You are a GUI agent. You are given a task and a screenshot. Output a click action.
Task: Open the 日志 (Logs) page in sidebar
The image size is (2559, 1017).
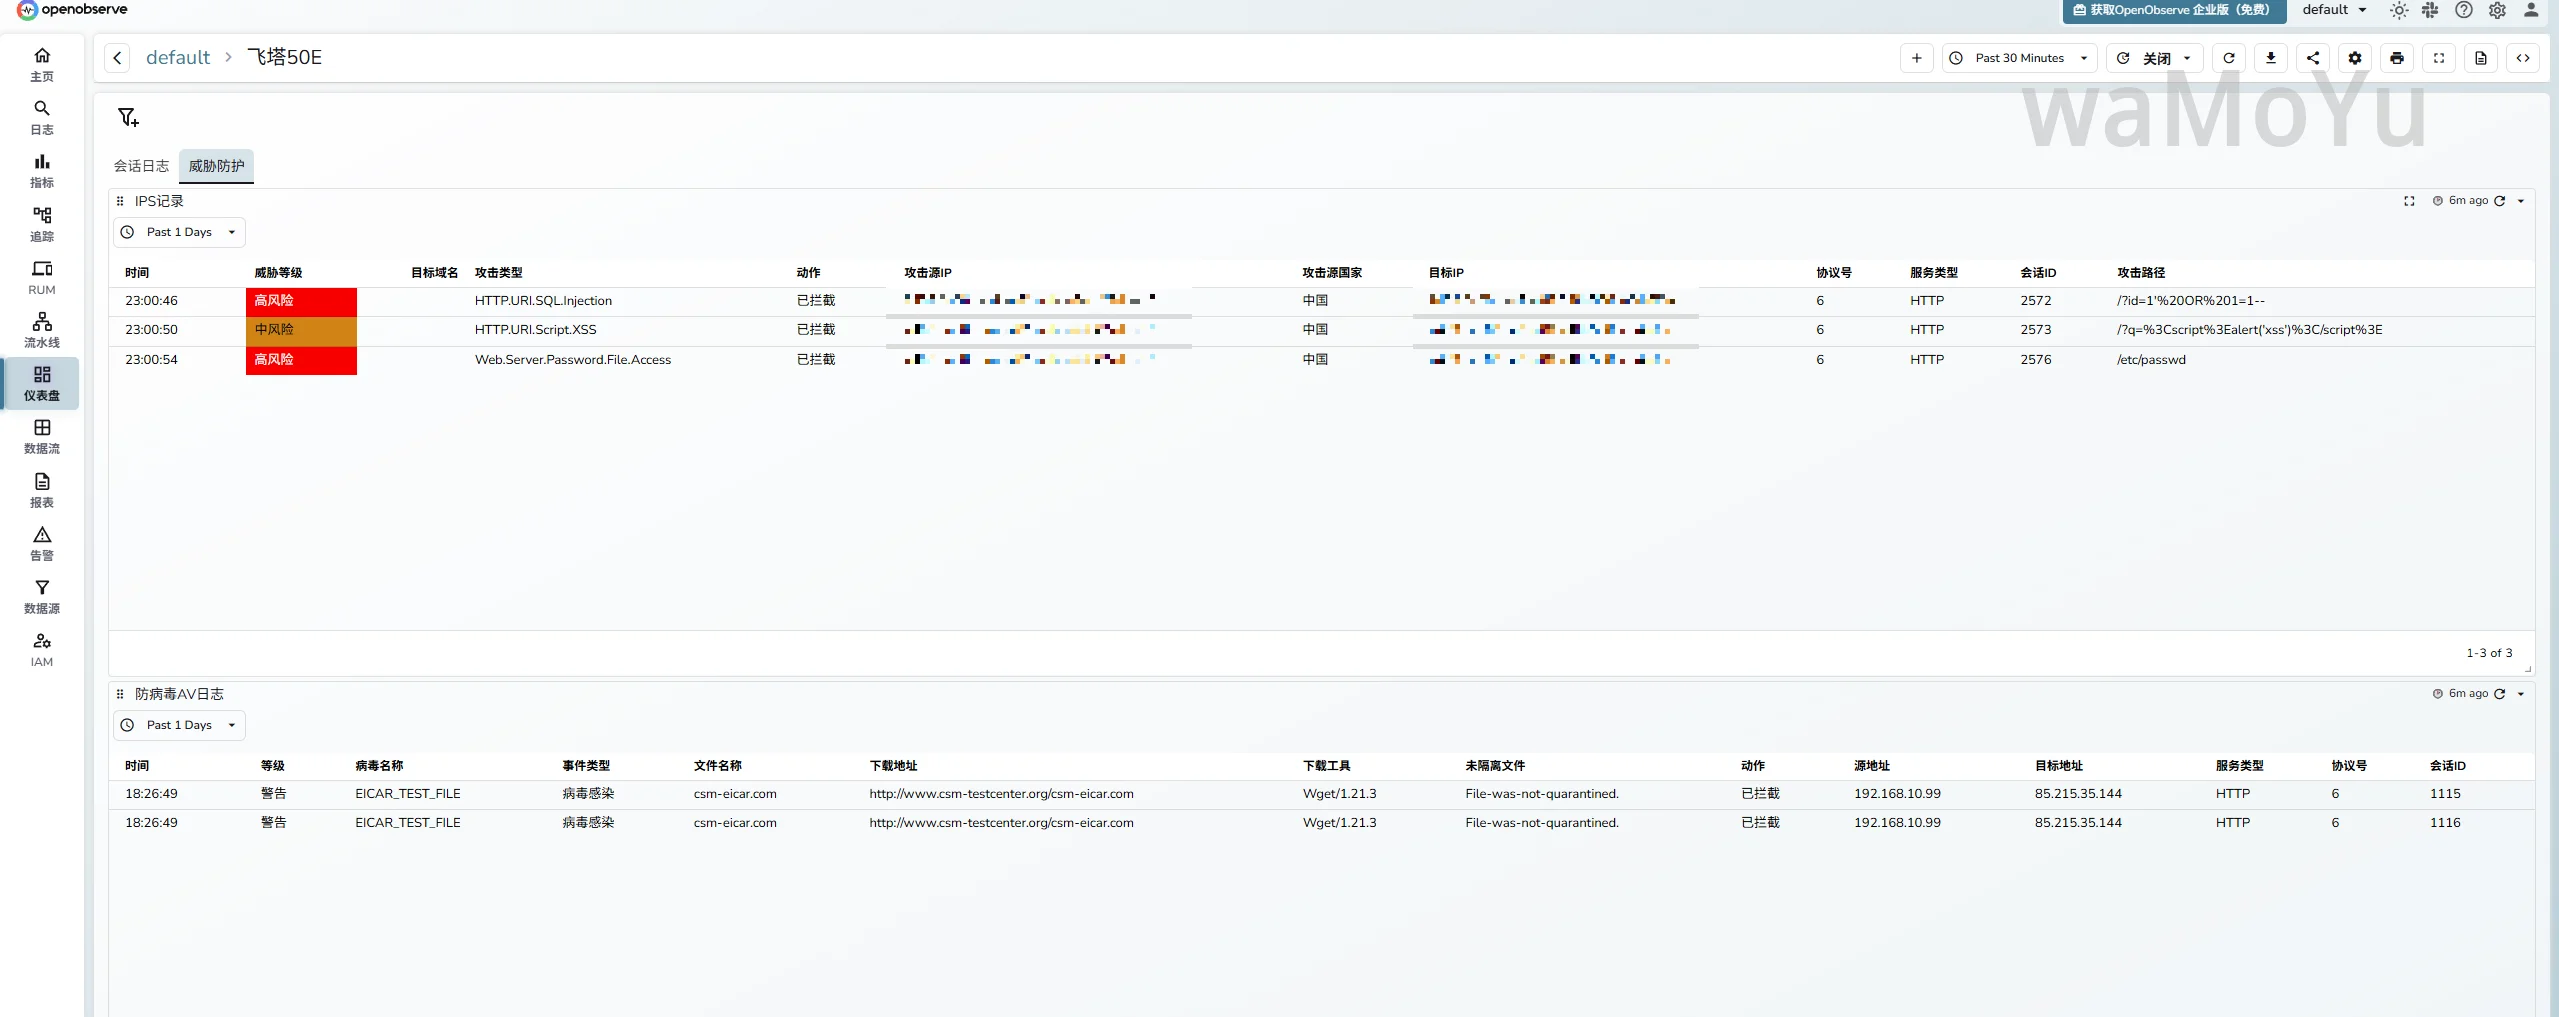[x=41, y=117]
